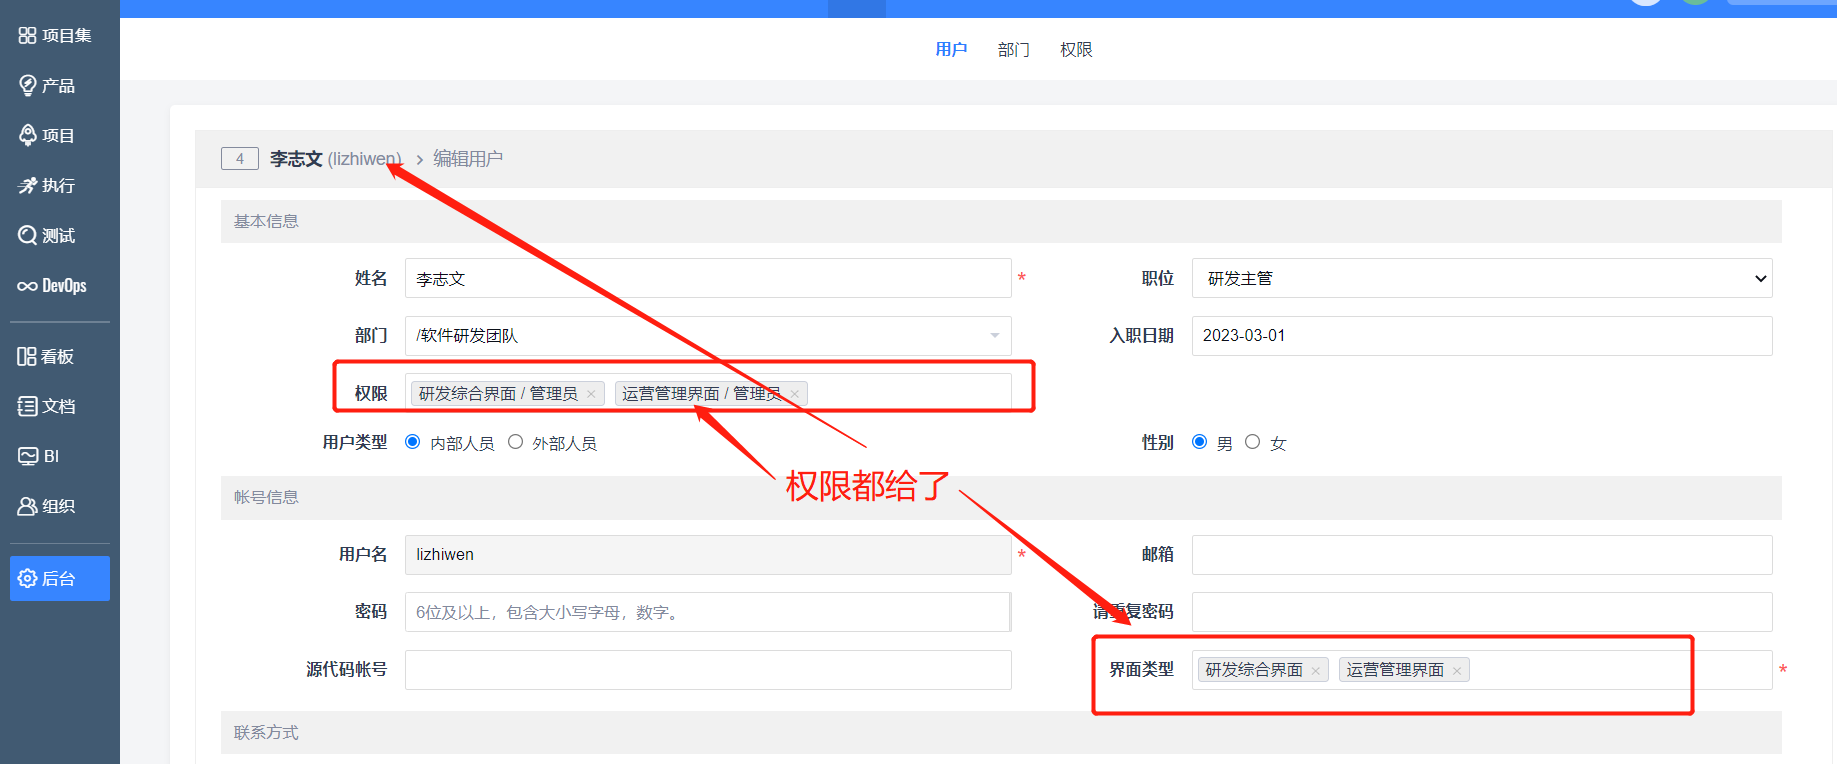Click the 密码 password input field
The width and height of the screenshot is (1837, 764).
707,612
